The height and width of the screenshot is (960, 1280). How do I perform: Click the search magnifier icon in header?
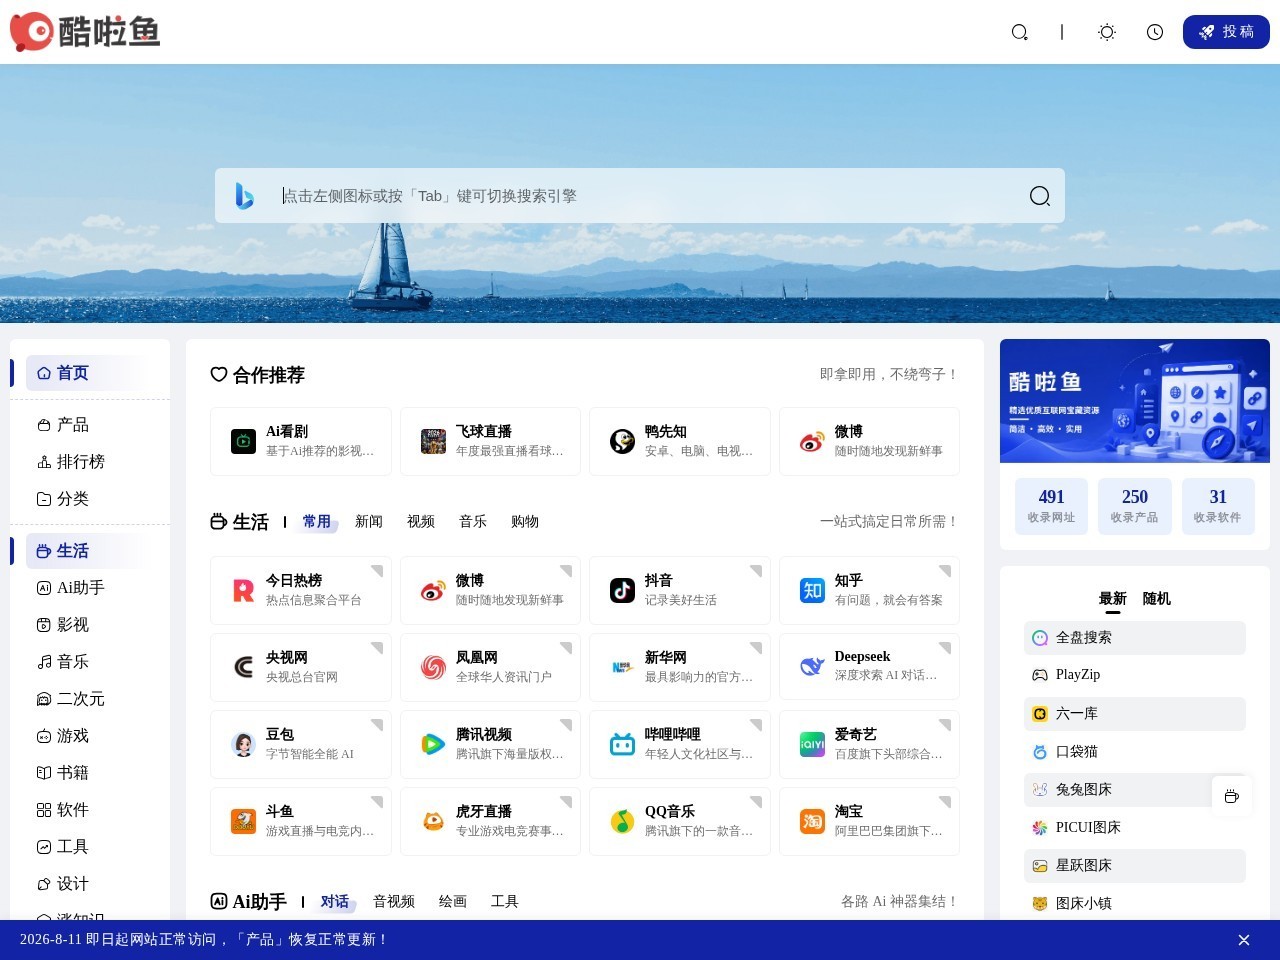pos(1019,32)
